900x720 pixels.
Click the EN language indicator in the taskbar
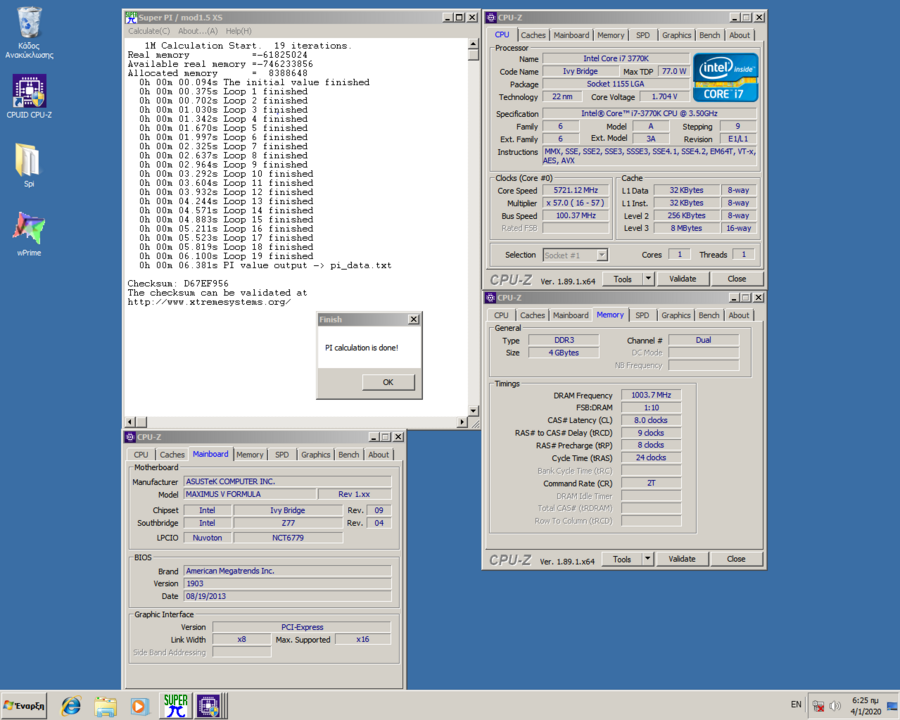(x=796, y=704)
